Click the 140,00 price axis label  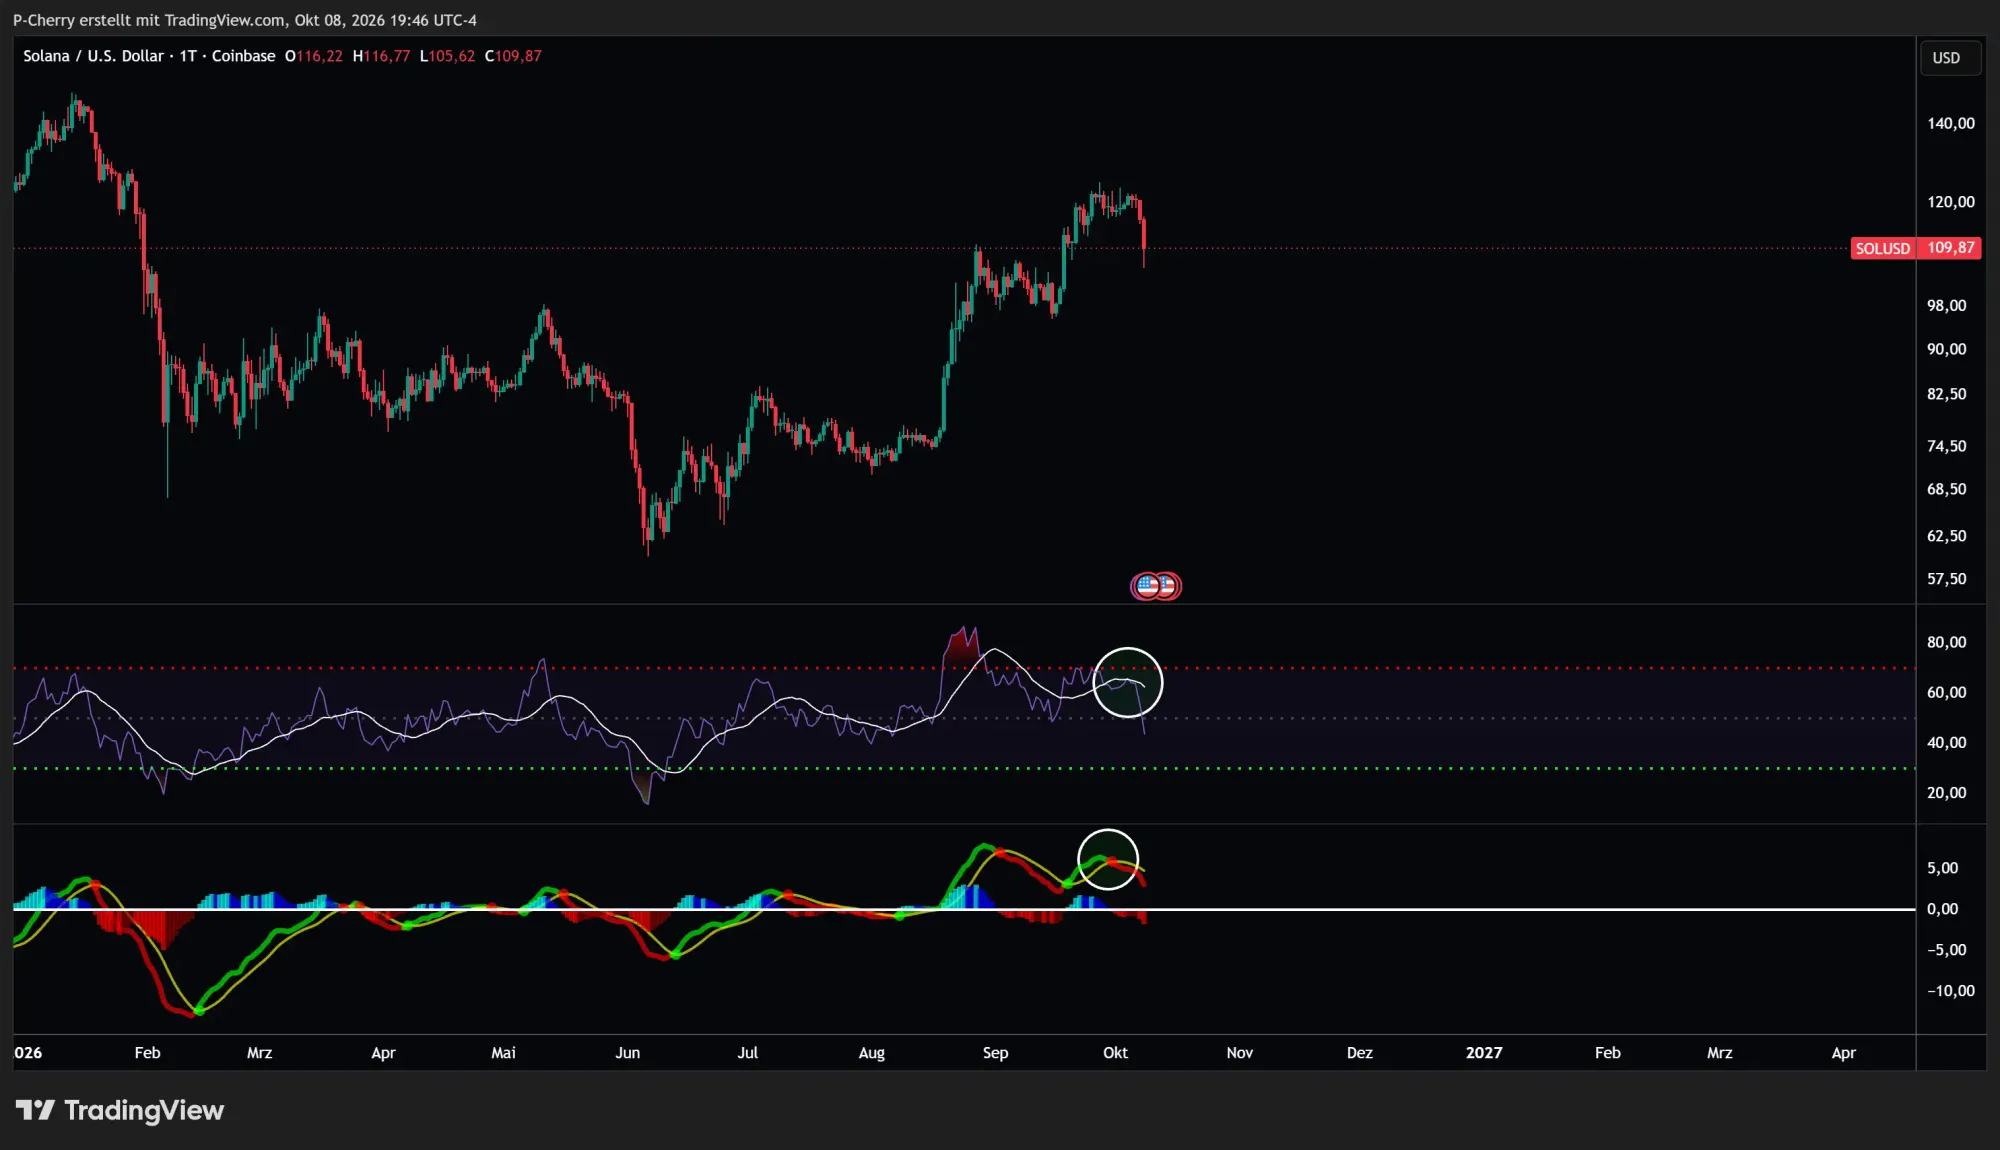[x=1951, y=123]
